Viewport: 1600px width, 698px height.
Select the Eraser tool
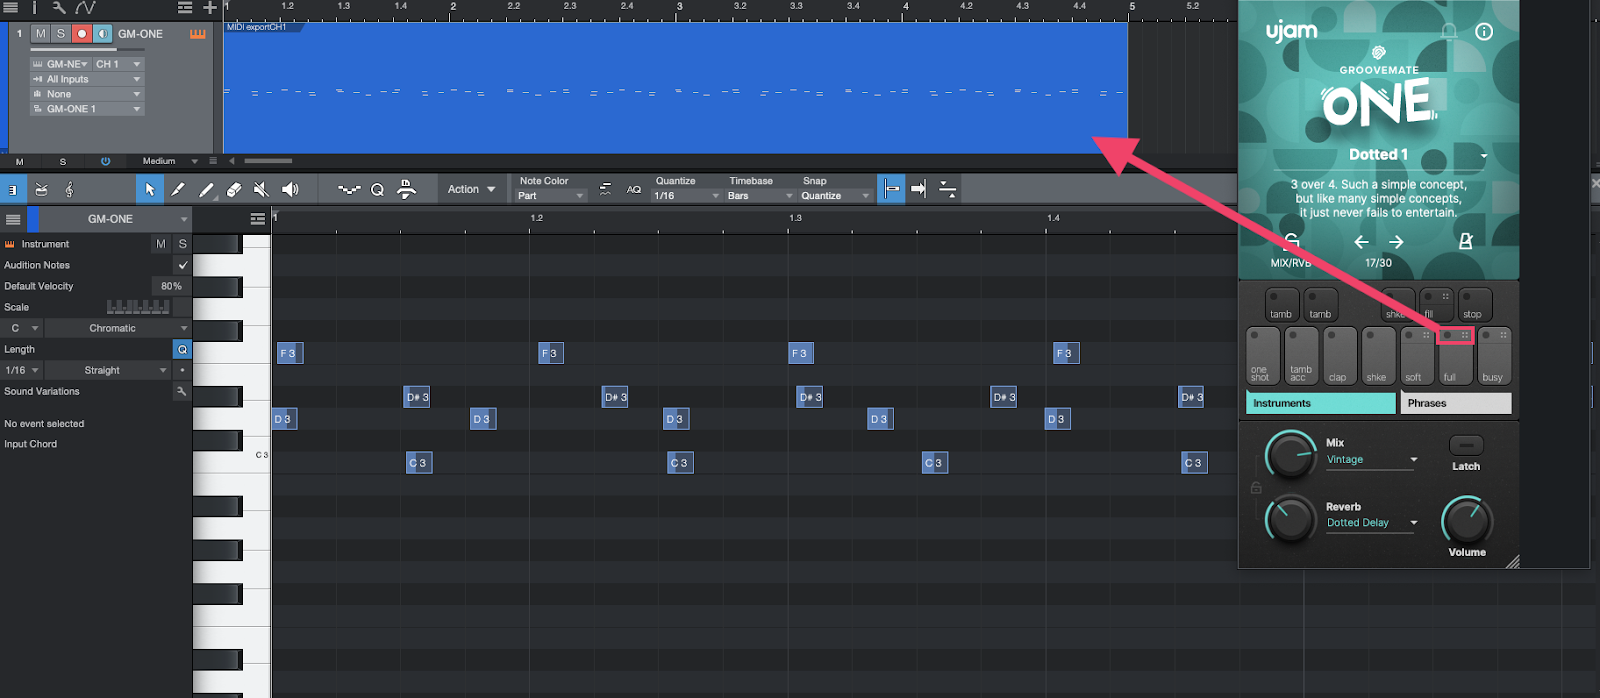pos(234,189)
